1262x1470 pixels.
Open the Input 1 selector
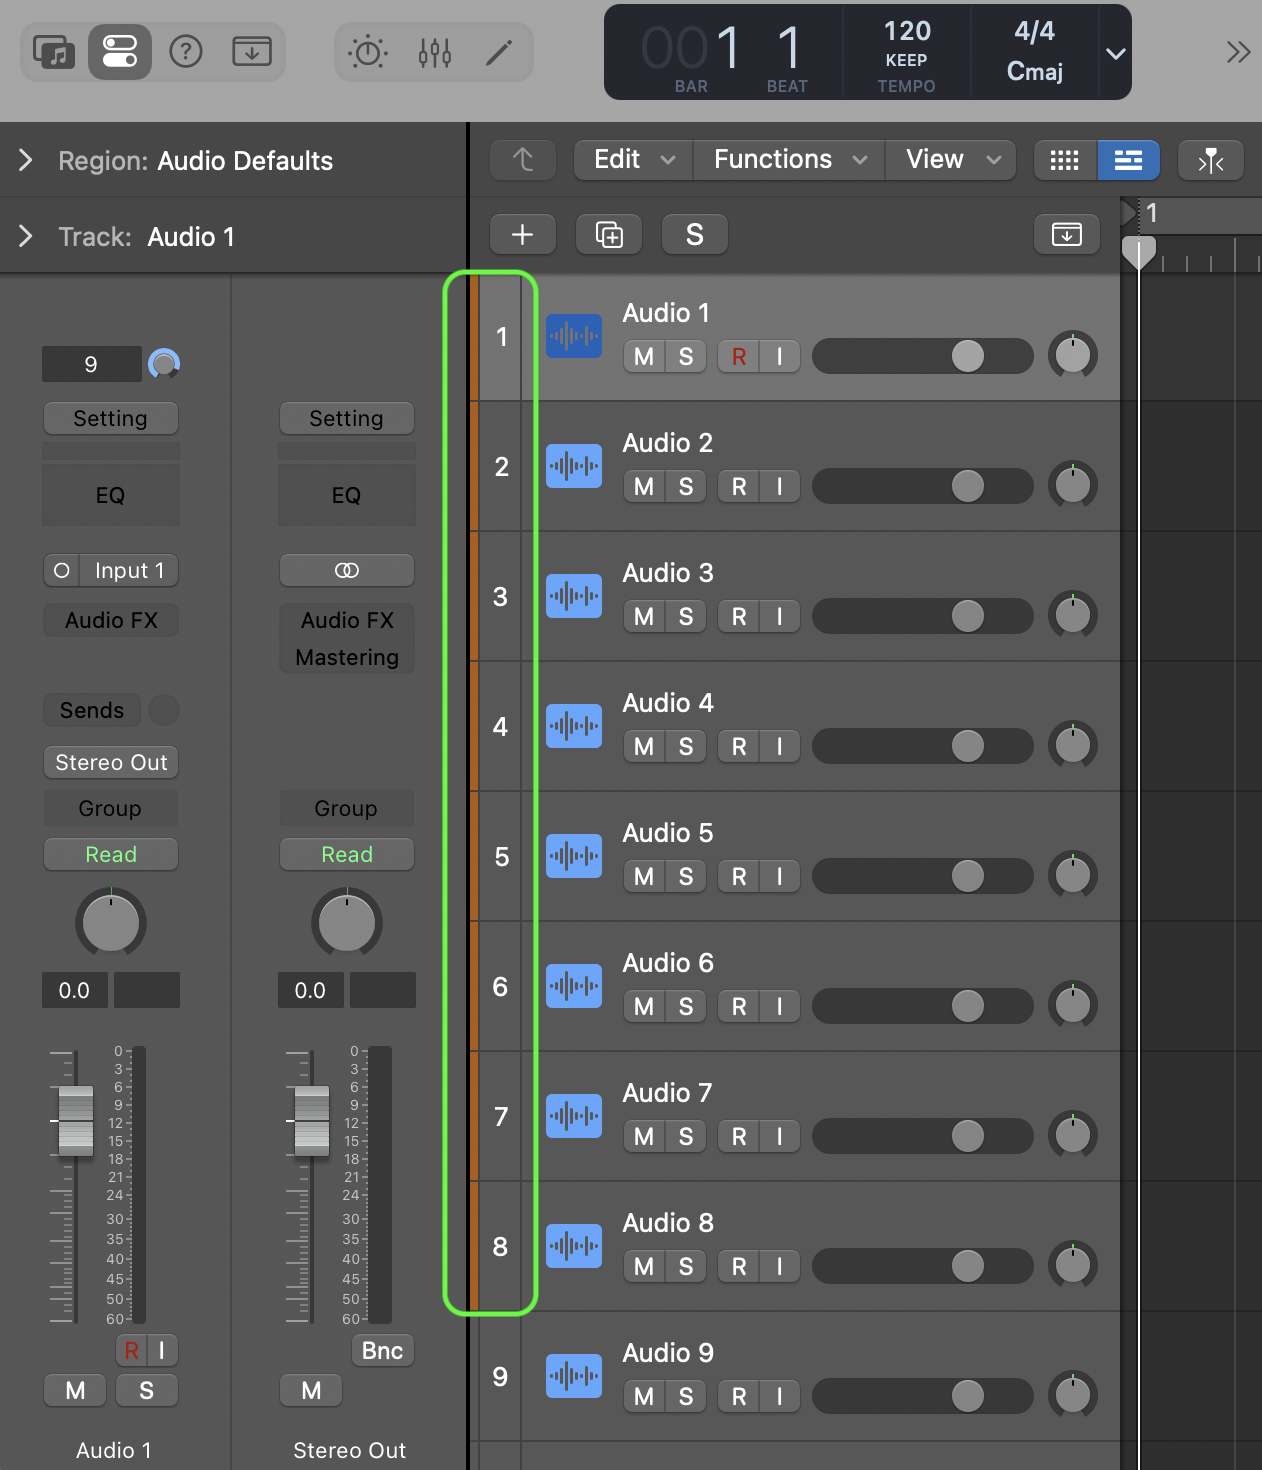pos(129,570)
